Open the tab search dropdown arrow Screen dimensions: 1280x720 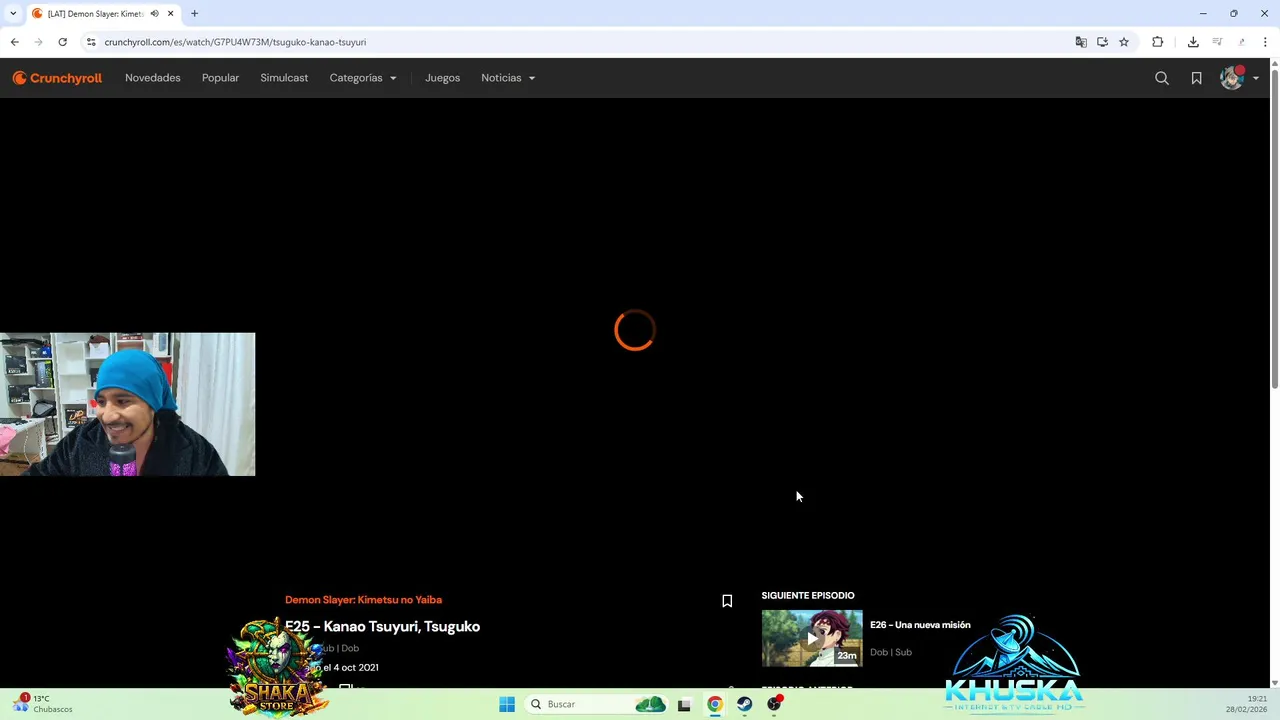(x=12, y=14)
